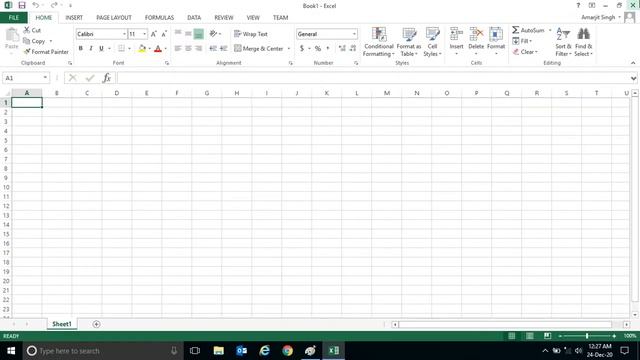Viewport: 640px width, 360px height.
Task: Toggle Bold formatting
Action: tap(81, 49)
